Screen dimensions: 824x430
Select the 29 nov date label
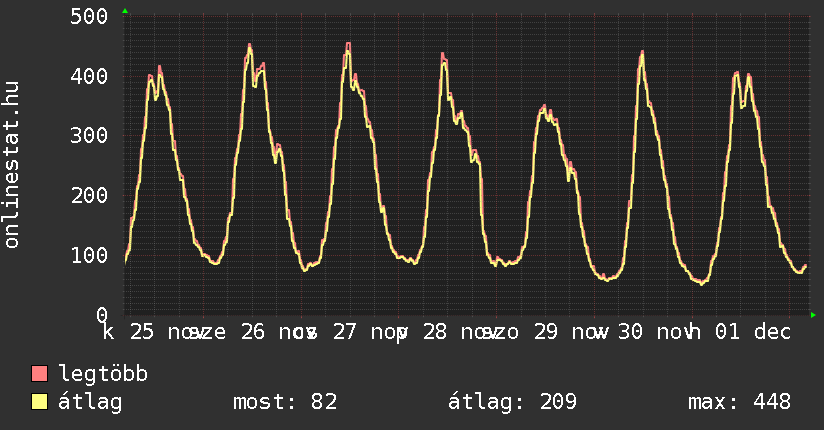pyautogui.click(x=565, y=331)
